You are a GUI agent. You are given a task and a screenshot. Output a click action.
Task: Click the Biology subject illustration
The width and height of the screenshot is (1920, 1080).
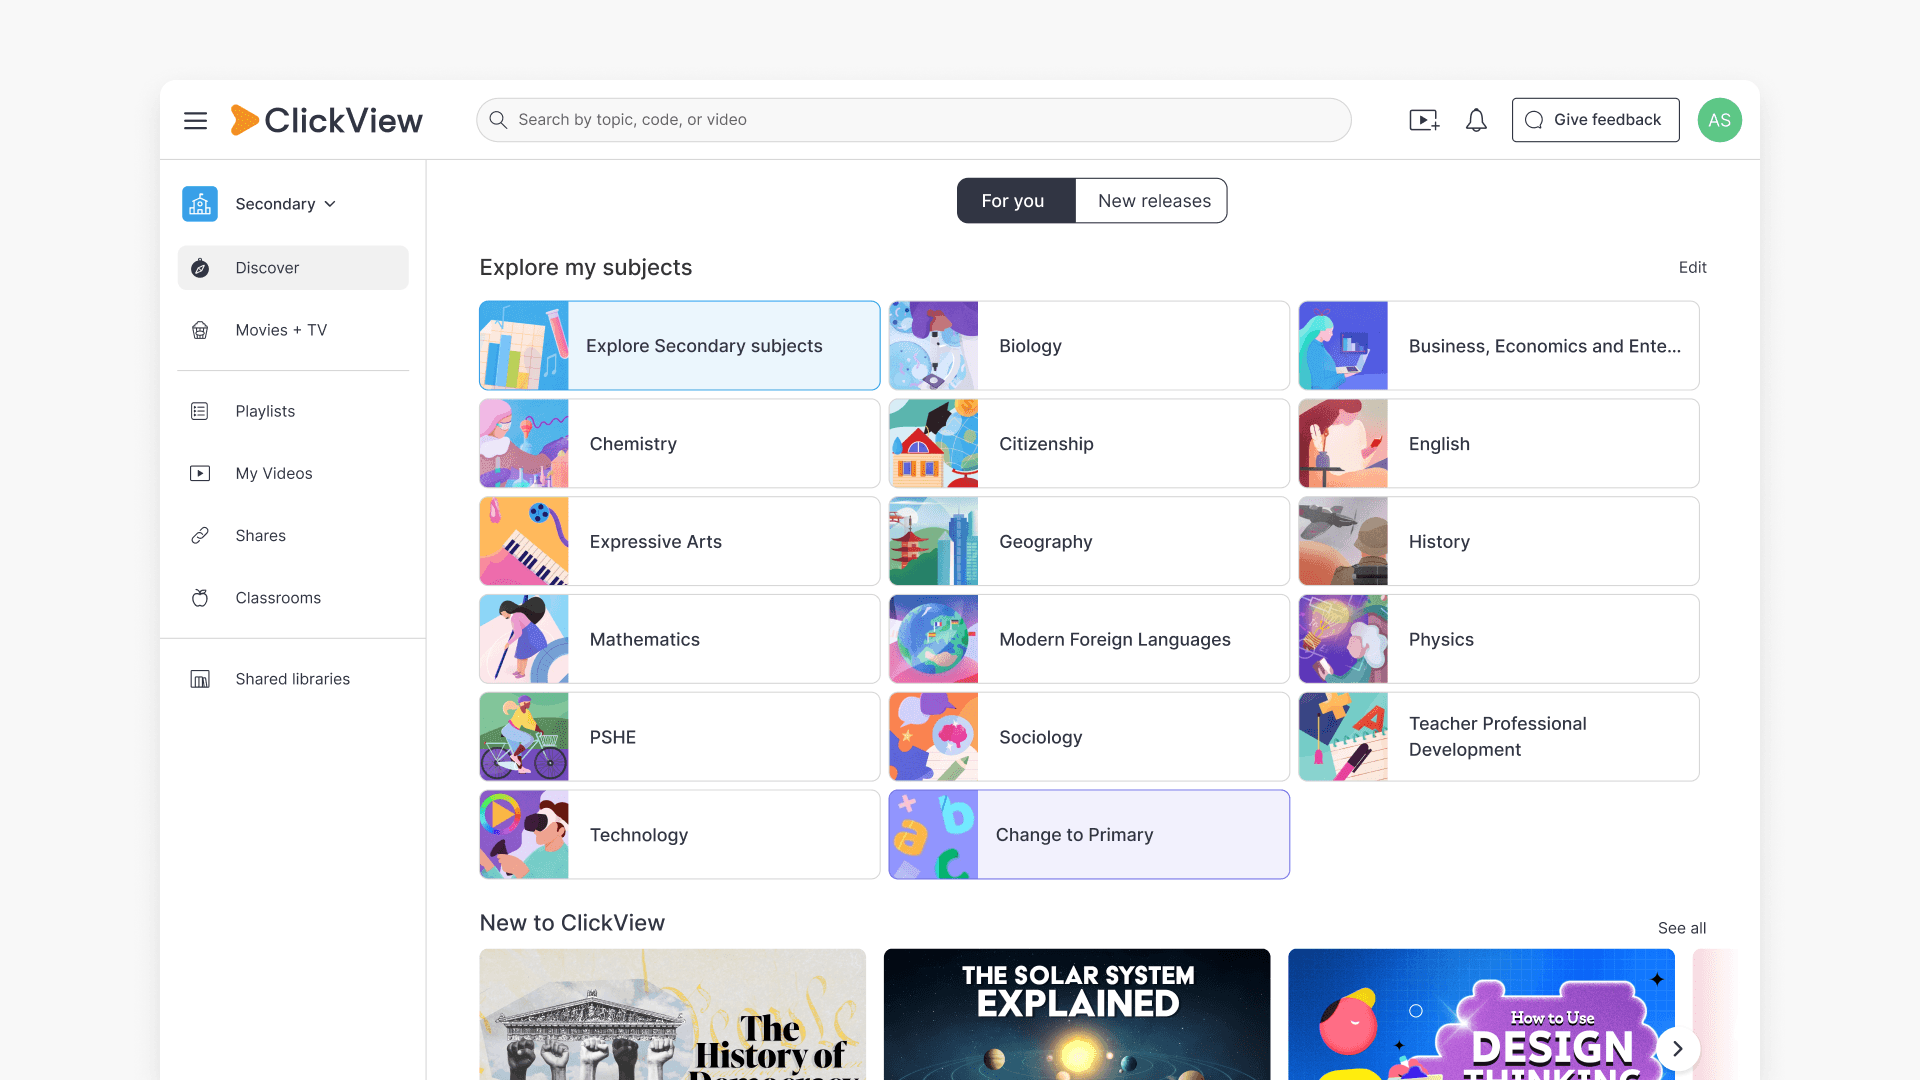tap(934, 346)
